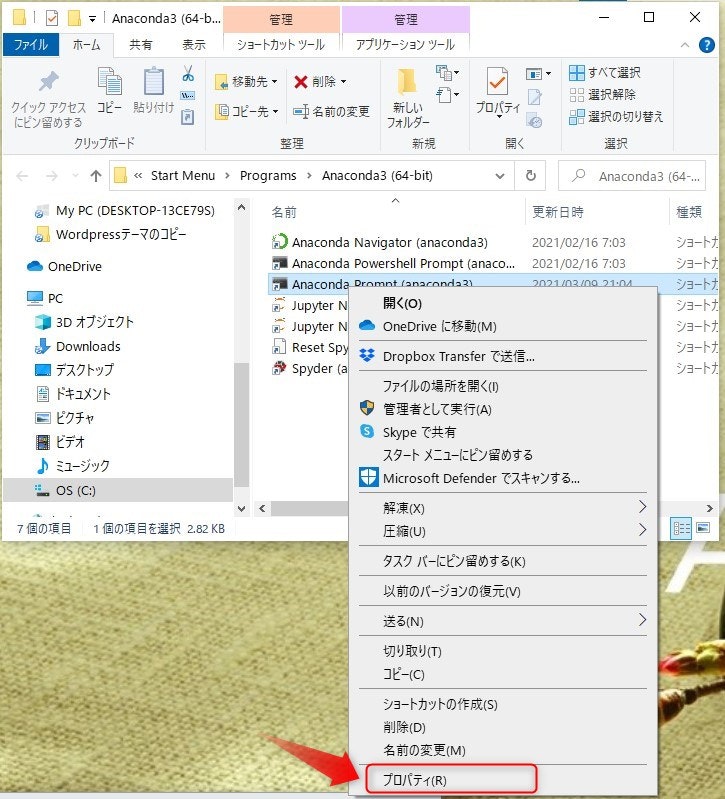The width and height of the screenshot is (725, 799).
Task: Refresh the Anaconda3 folder view
Action: (x=530, y=176)
